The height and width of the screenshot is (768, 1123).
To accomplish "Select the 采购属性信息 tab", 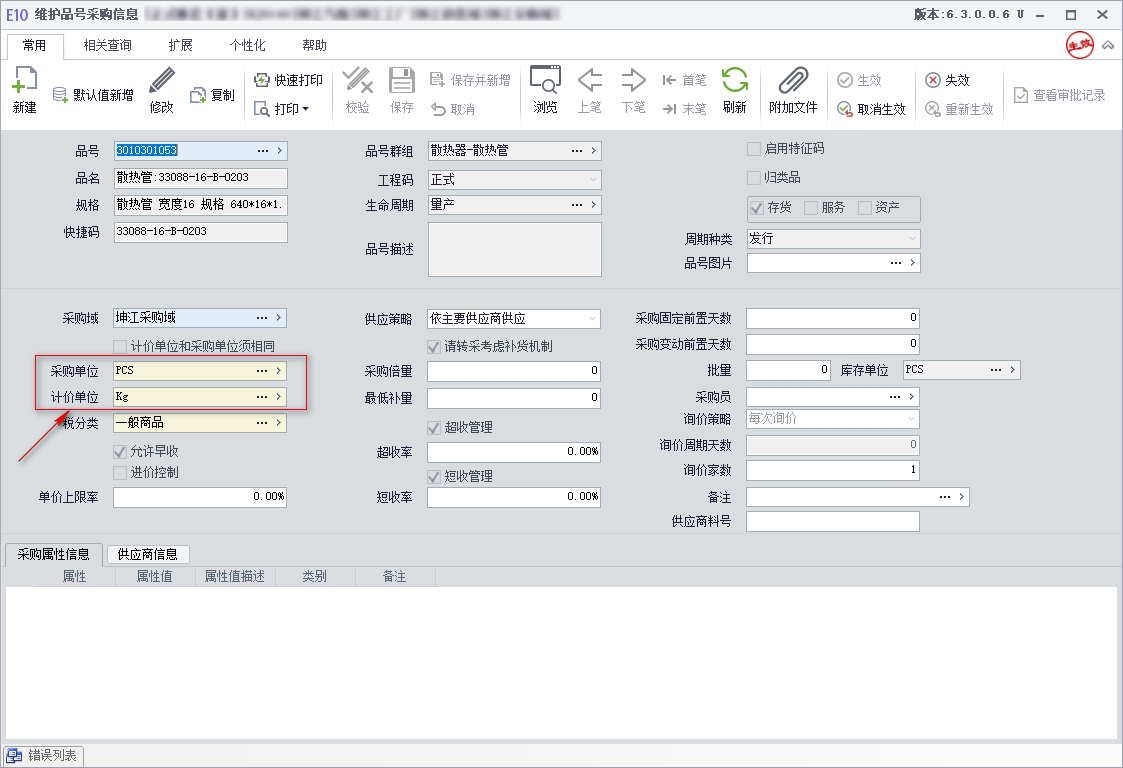I will click(x=54, y=554).
